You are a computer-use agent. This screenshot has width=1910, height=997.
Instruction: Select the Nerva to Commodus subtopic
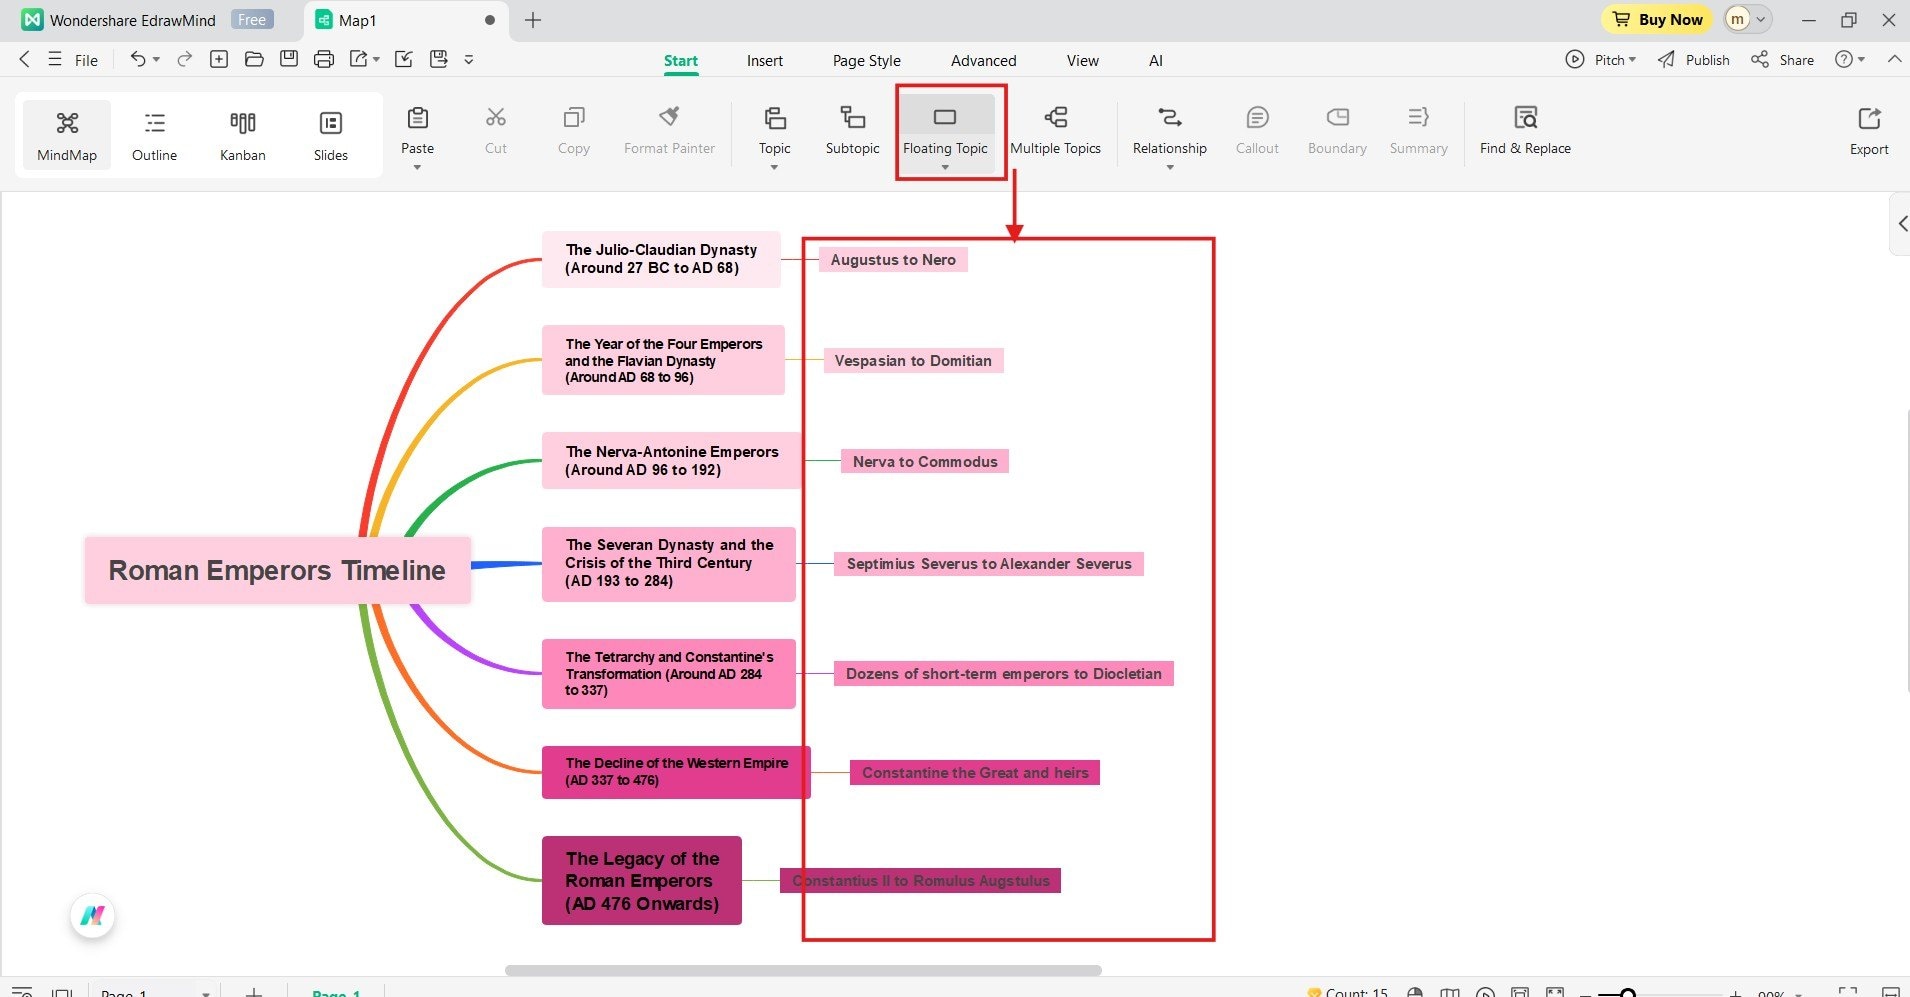click(x=925, y=461)
